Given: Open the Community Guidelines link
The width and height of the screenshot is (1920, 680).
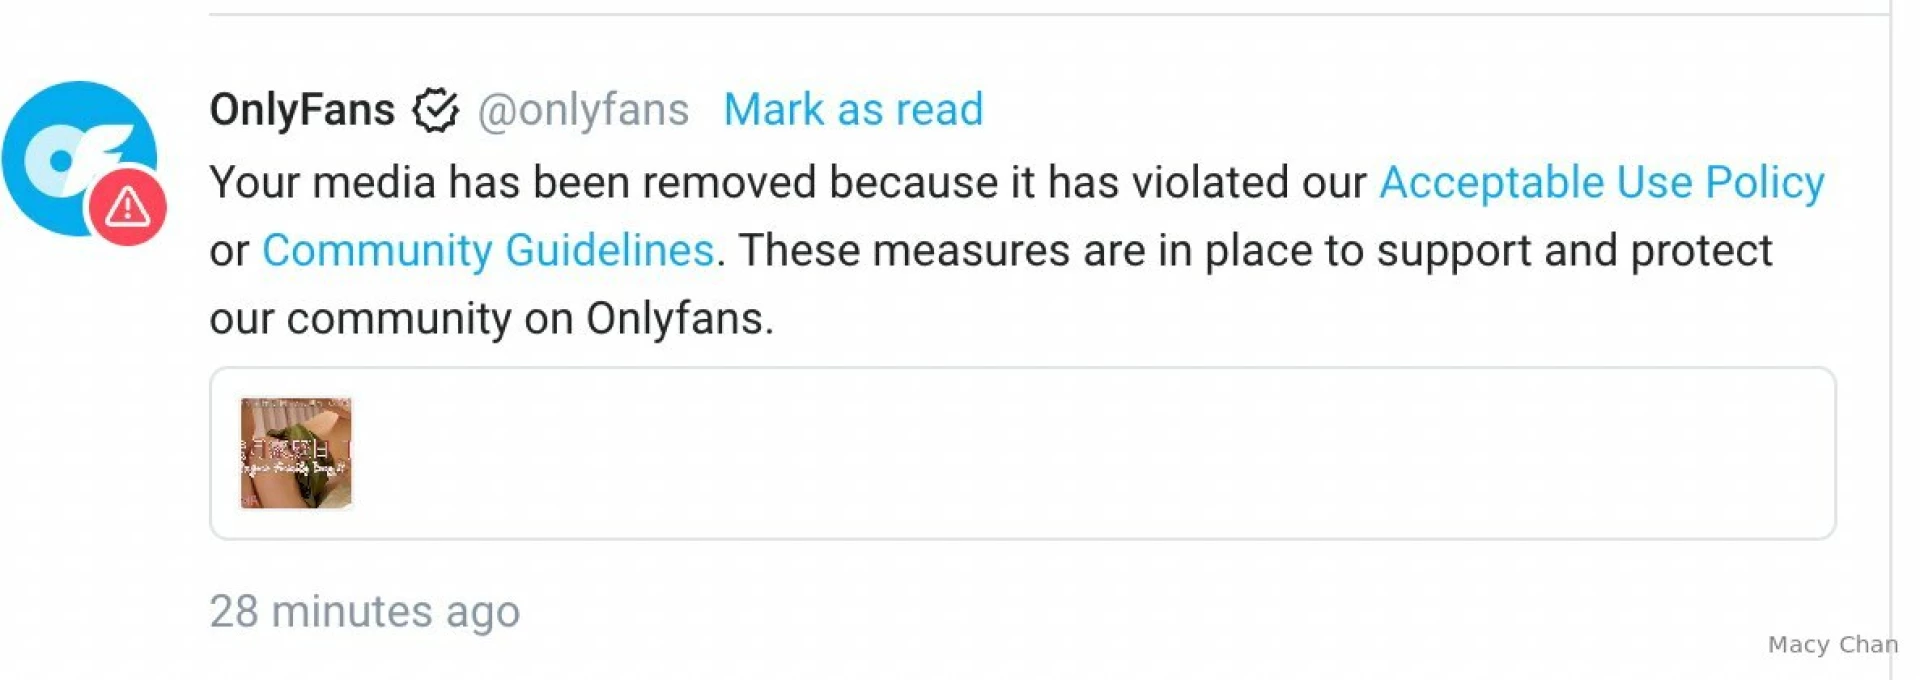Looking at the screenshot, I should [488, 251].
